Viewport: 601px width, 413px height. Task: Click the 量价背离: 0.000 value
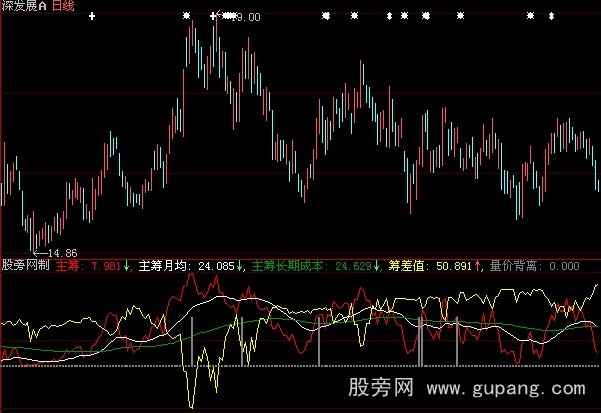click(x=535, y=266)
